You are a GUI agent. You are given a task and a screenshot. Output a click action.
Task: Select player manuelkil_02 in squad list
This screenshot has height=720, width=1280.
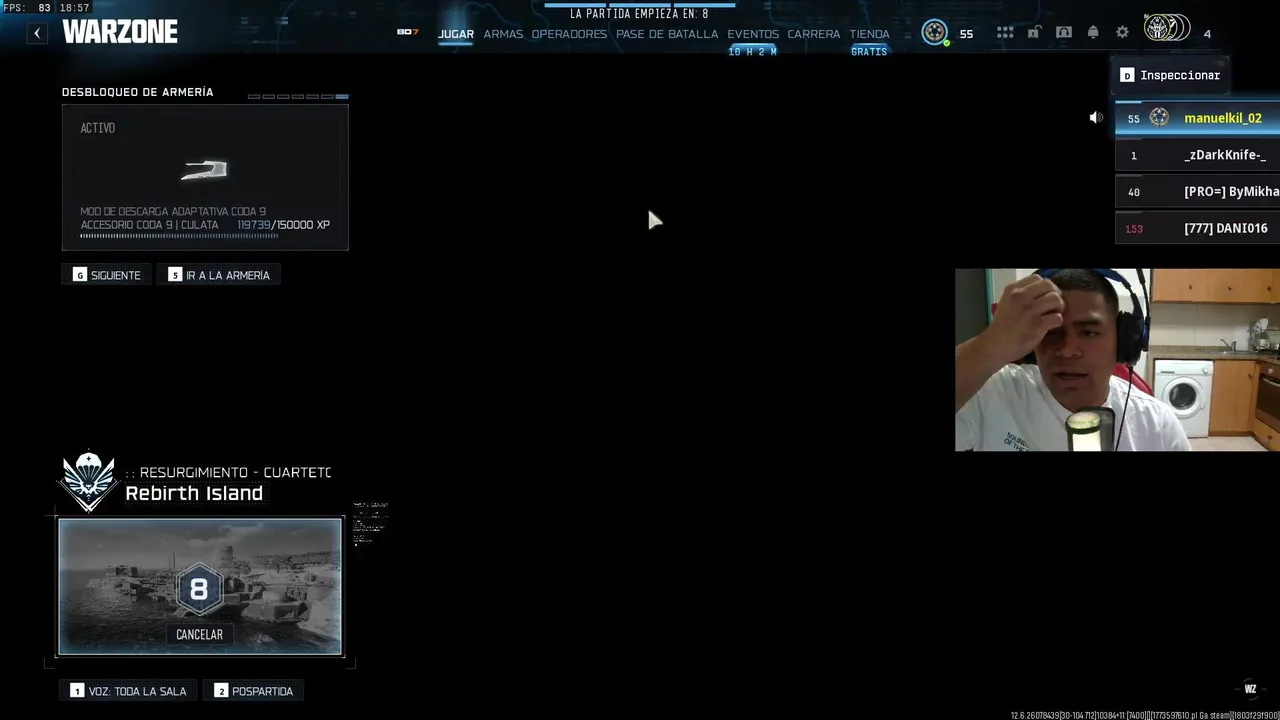(1197, 118)
